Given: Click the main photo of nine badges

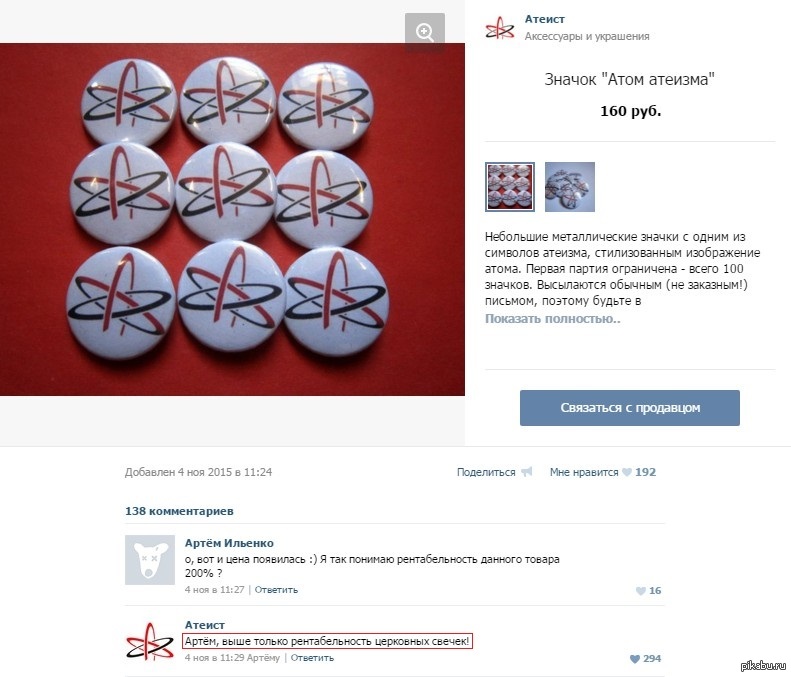Looking at the screenshot, I should (x=232, y=219).
